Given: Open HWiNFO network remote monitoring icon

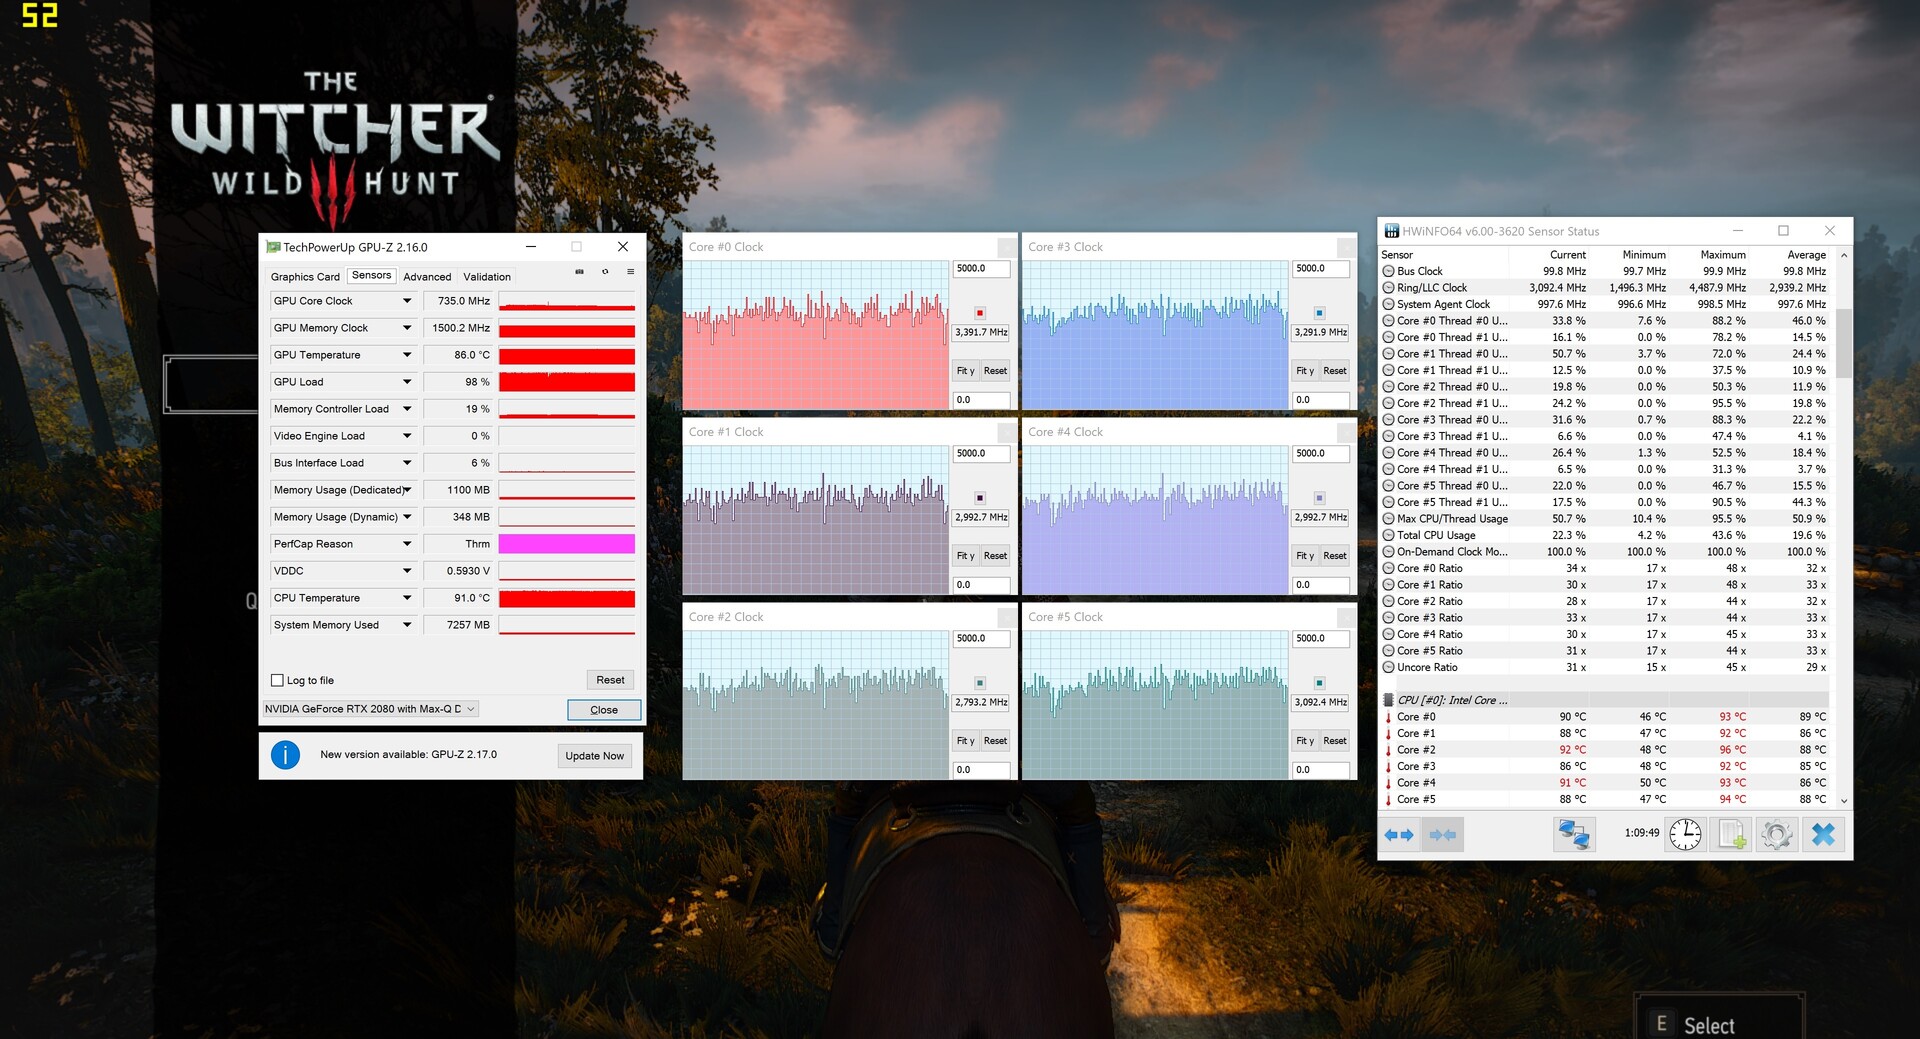Looking at the screenshot, I should coord(1574,834).
